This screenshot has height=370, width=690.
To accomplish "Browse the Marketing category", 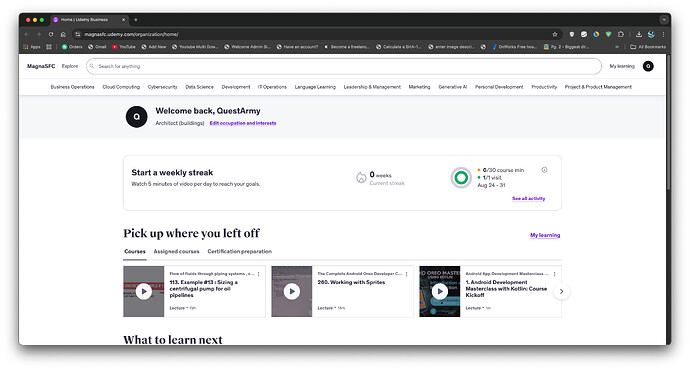I will pos(419,87).
